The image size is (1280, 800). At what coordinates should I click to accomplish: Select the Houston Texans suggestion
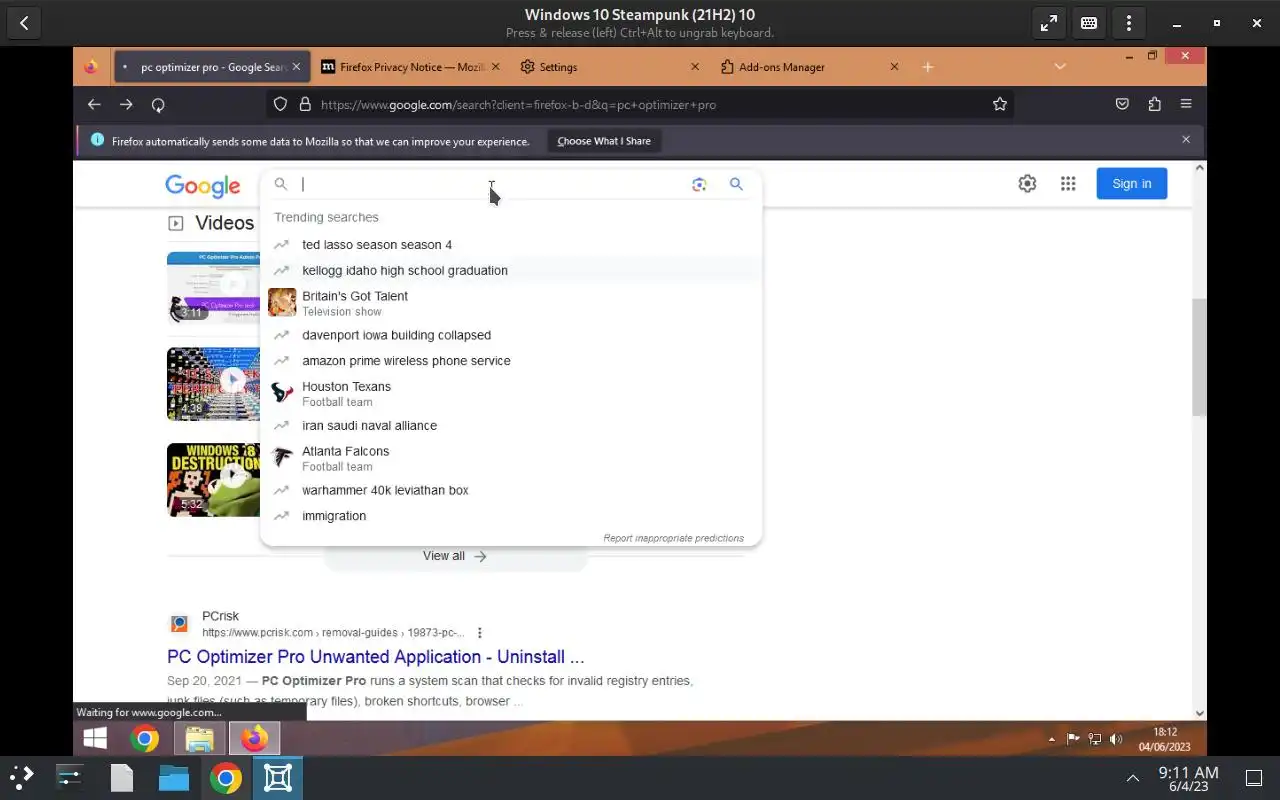coord(511,393)
